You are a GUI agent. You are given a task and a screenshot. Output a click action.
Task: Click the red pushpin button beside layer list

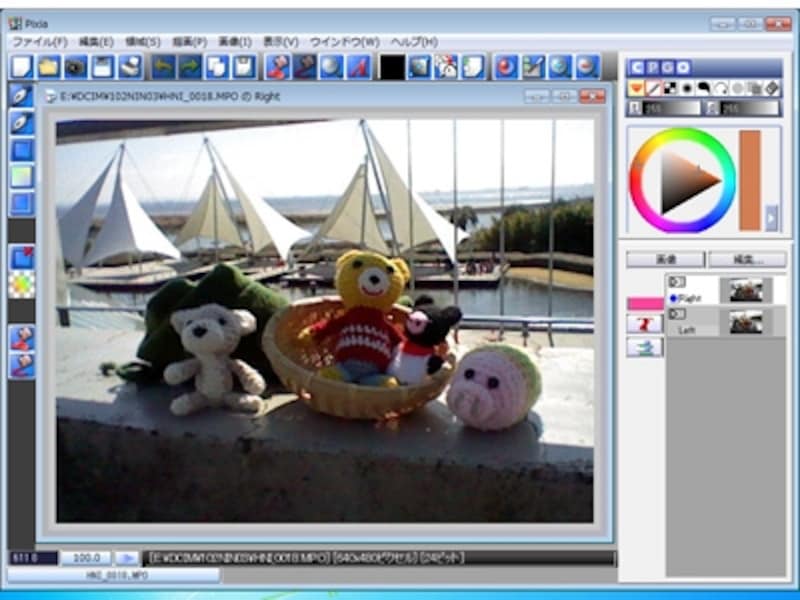[x=644, y=323]
